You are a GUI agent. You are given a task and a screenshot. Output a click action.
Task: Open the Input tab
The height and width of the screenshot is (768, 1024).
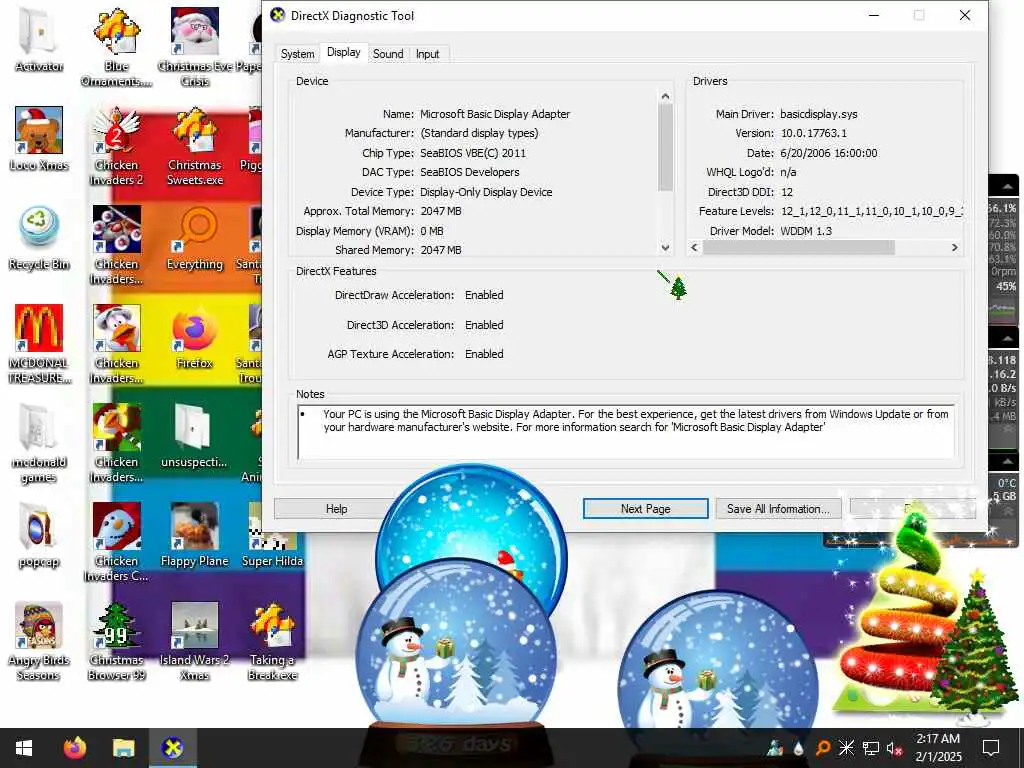click(x=427, y=54)
